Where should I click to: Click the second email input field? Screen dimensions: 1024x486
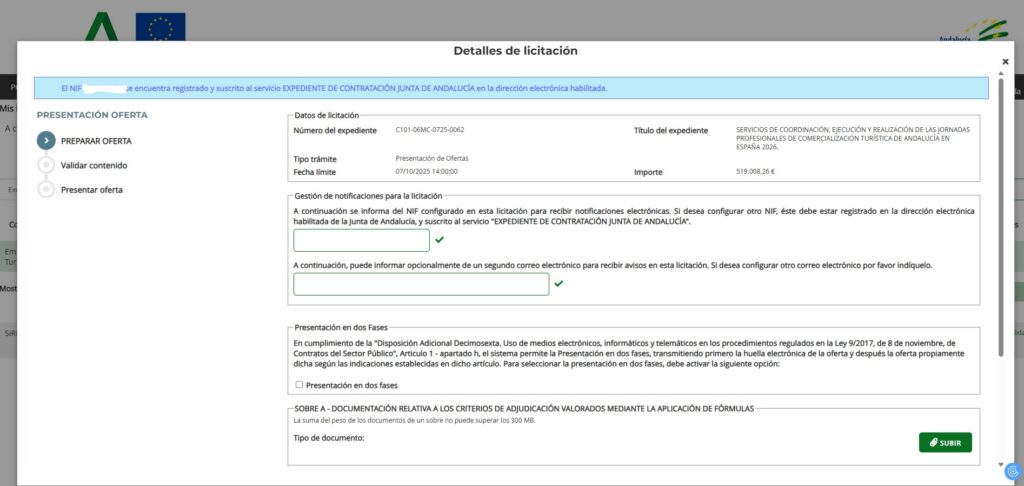coord(421,284)
